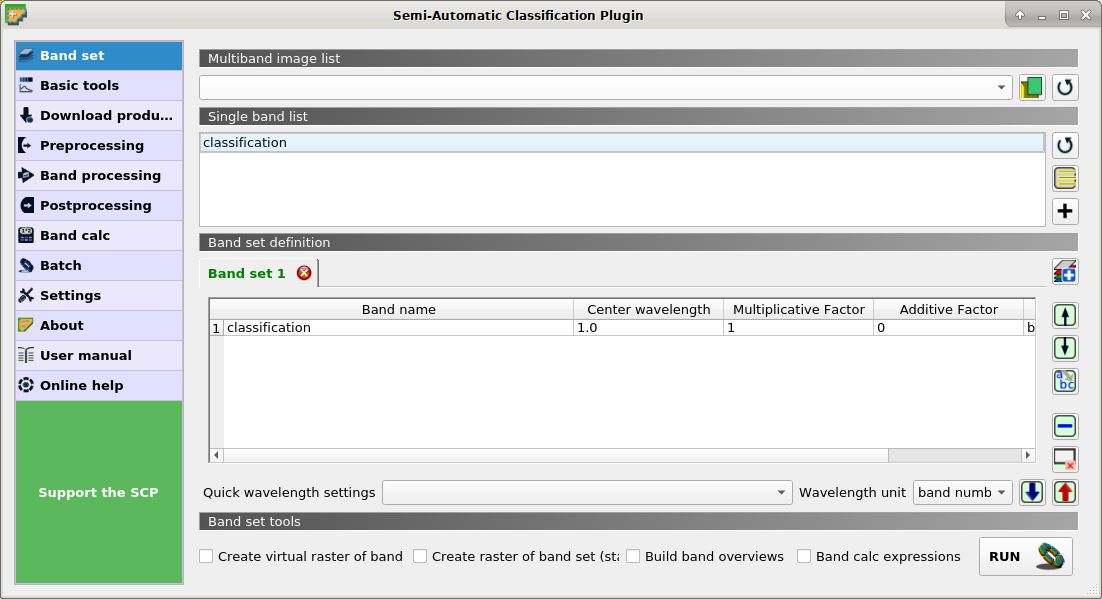Select row 1 header in band table
1102x599 pixels.
(216, 328)
